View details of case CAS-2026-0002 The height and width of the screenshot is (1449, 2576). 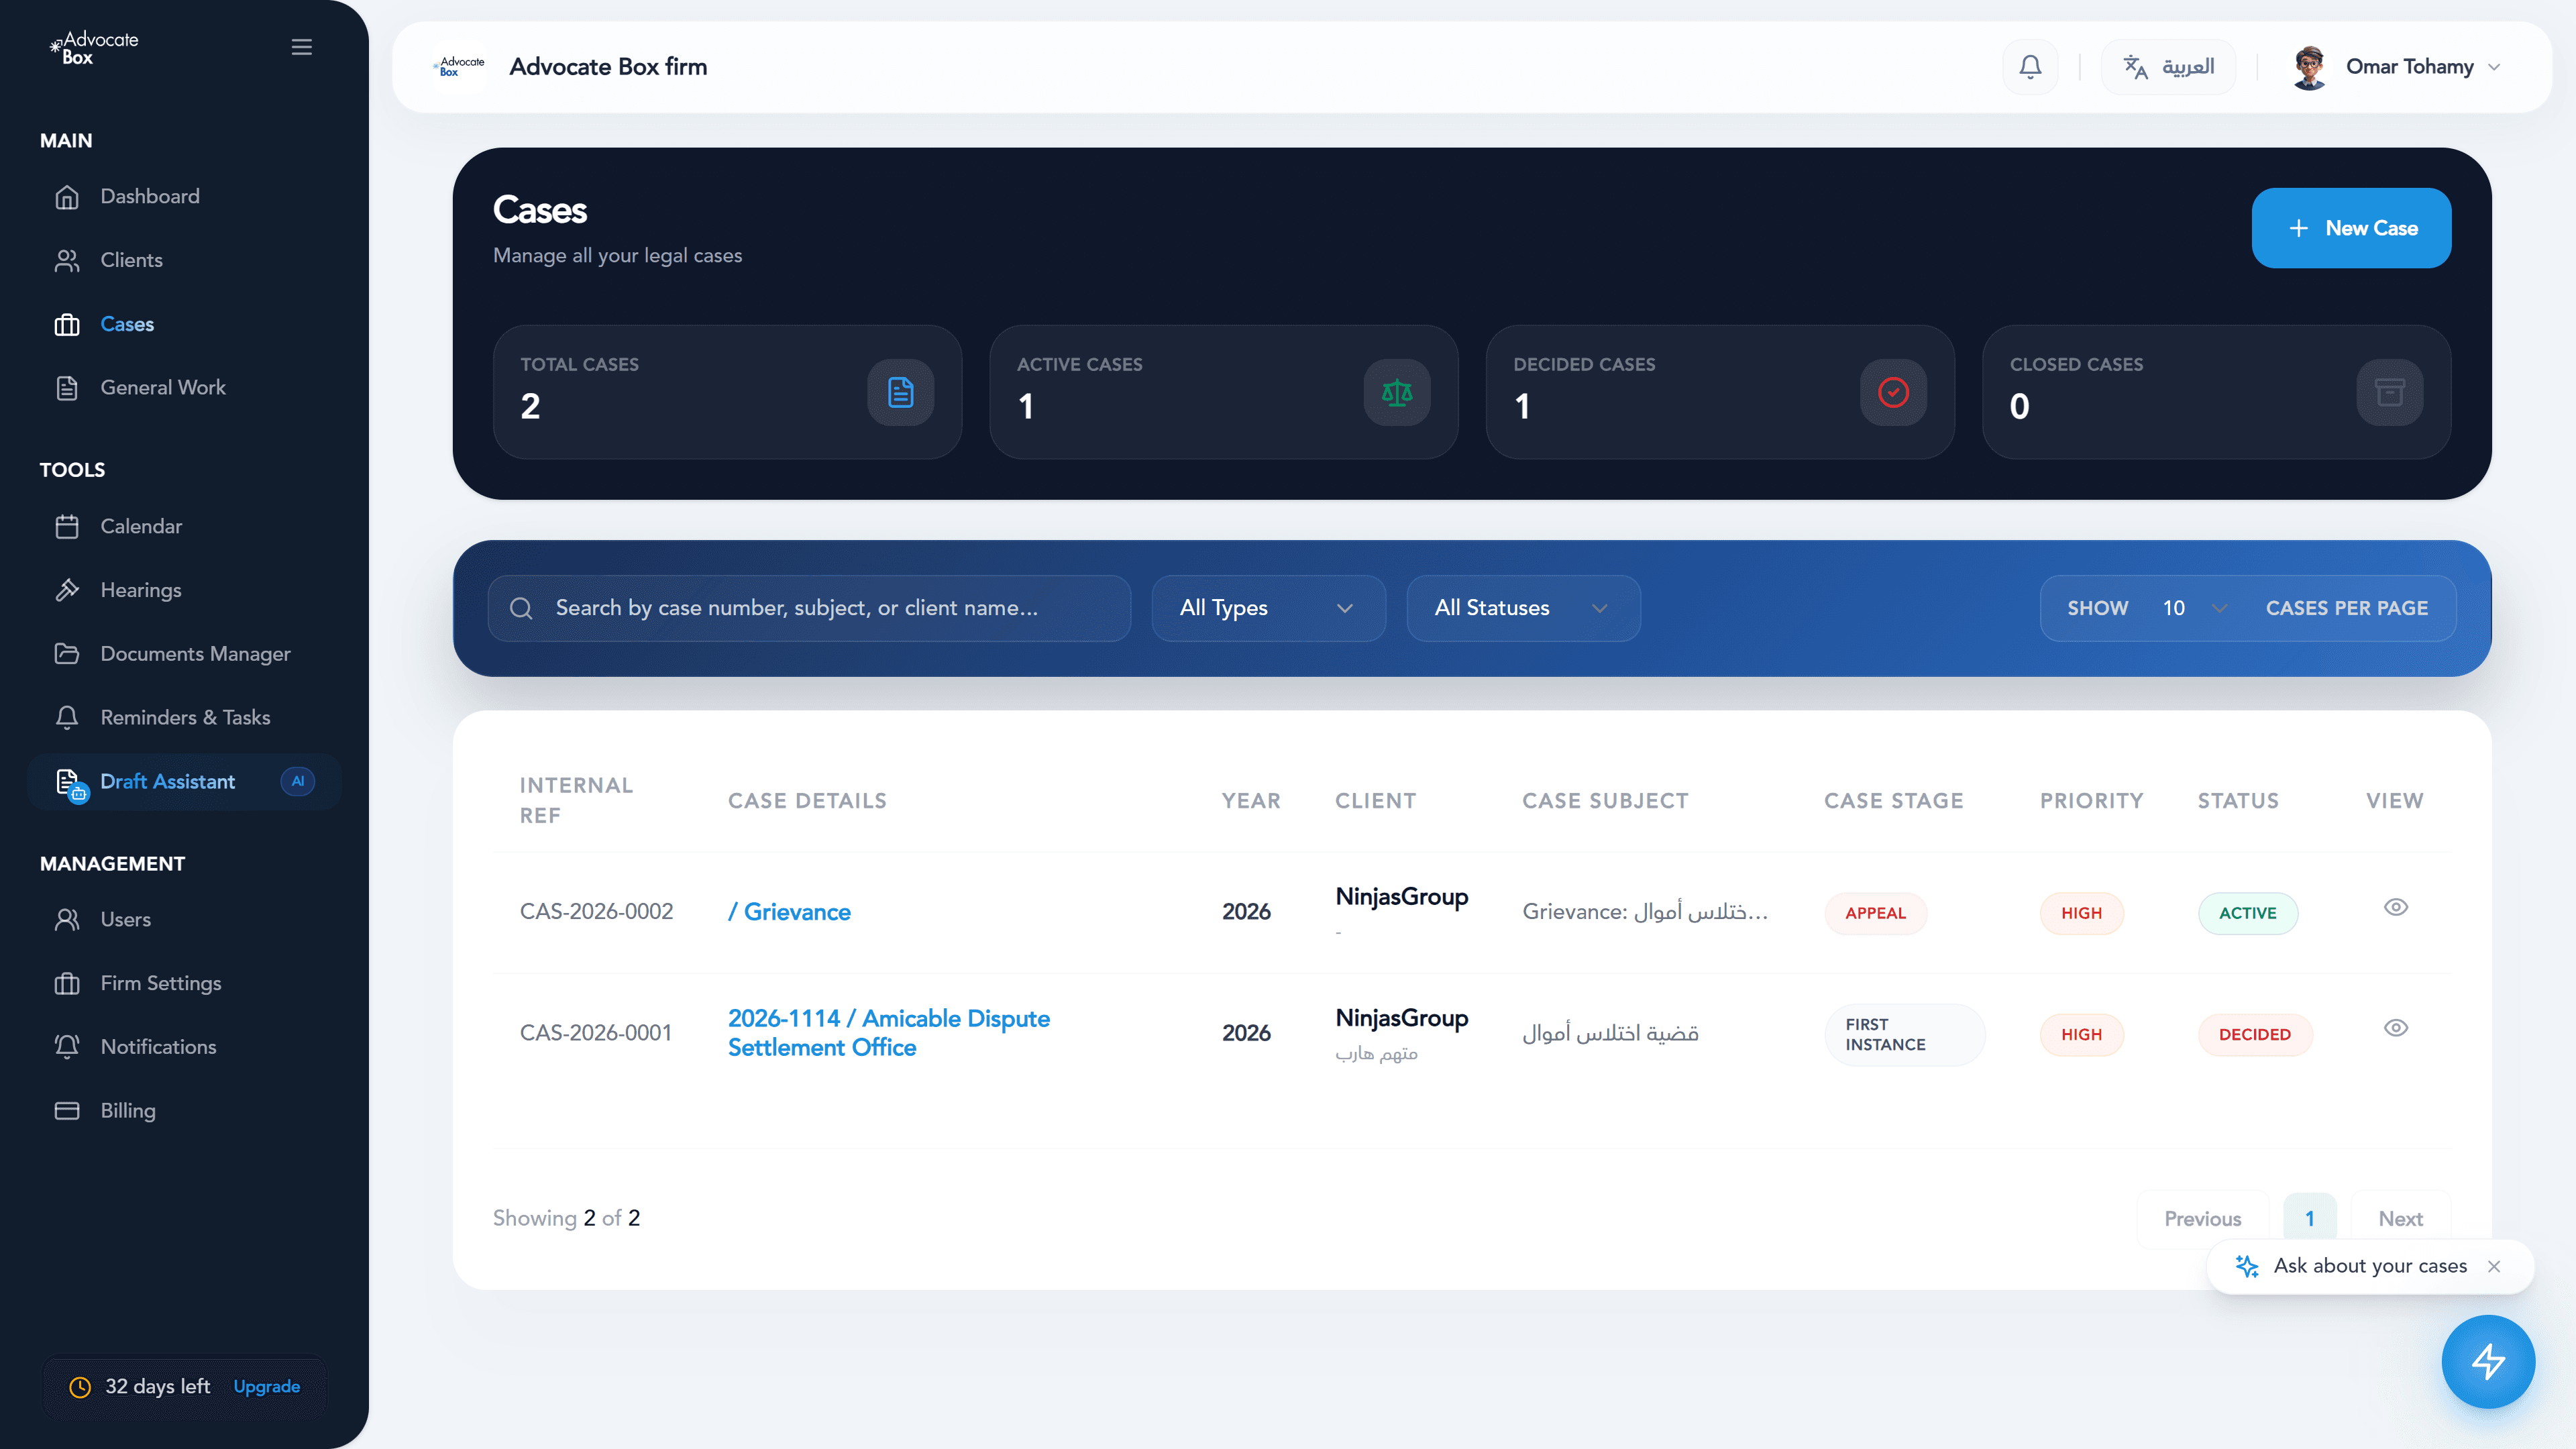[x=2396, y=907]
